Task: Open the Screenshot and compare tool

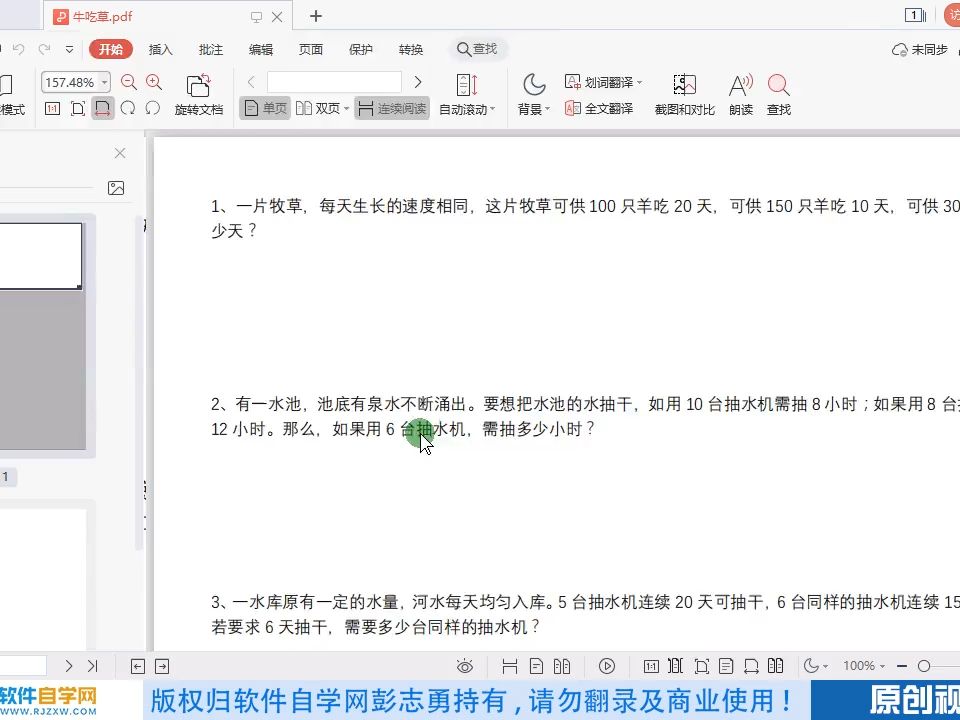Action: coord(684,95)
